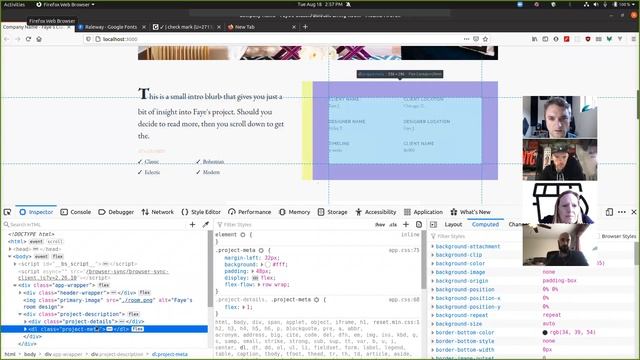Viewport: 640px width, 360px height.
Task: Select the Computed sidebar tab
Action: pos(485,224)
